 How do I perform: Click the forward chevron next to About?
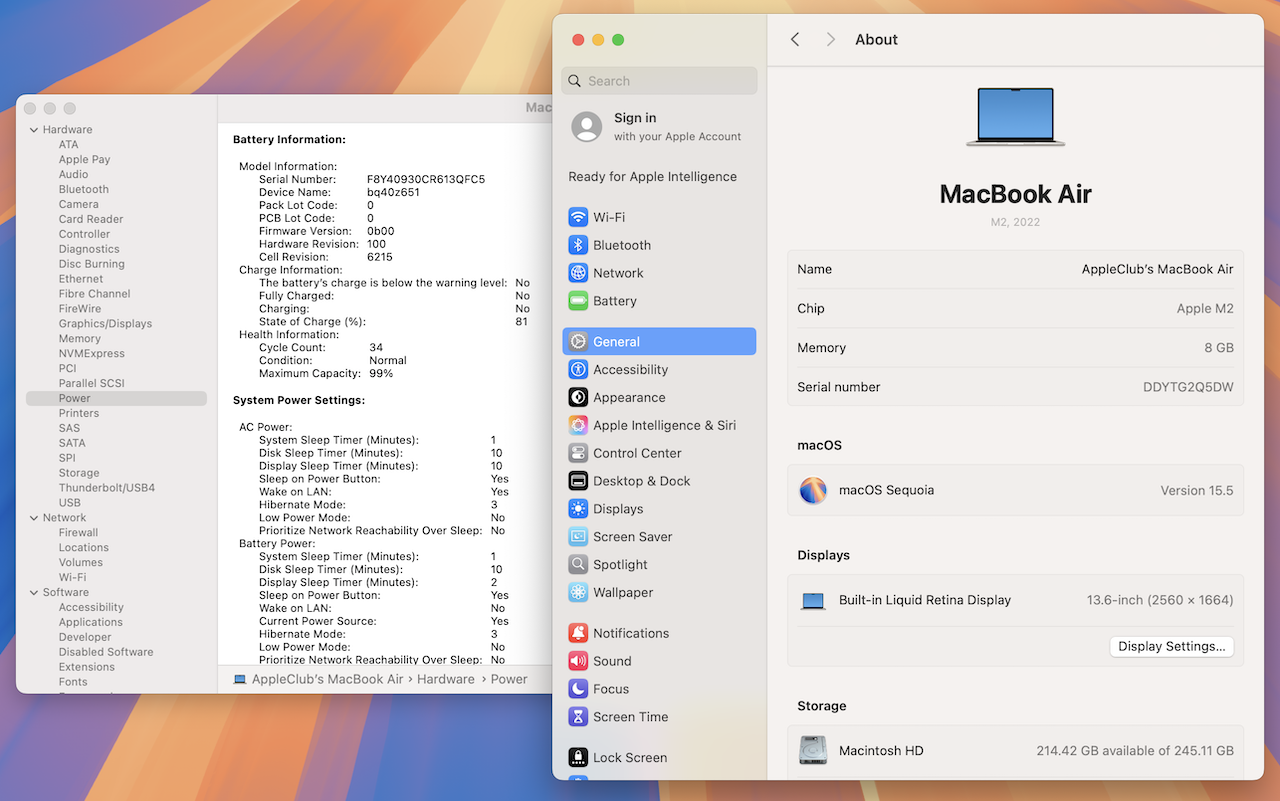831,39
